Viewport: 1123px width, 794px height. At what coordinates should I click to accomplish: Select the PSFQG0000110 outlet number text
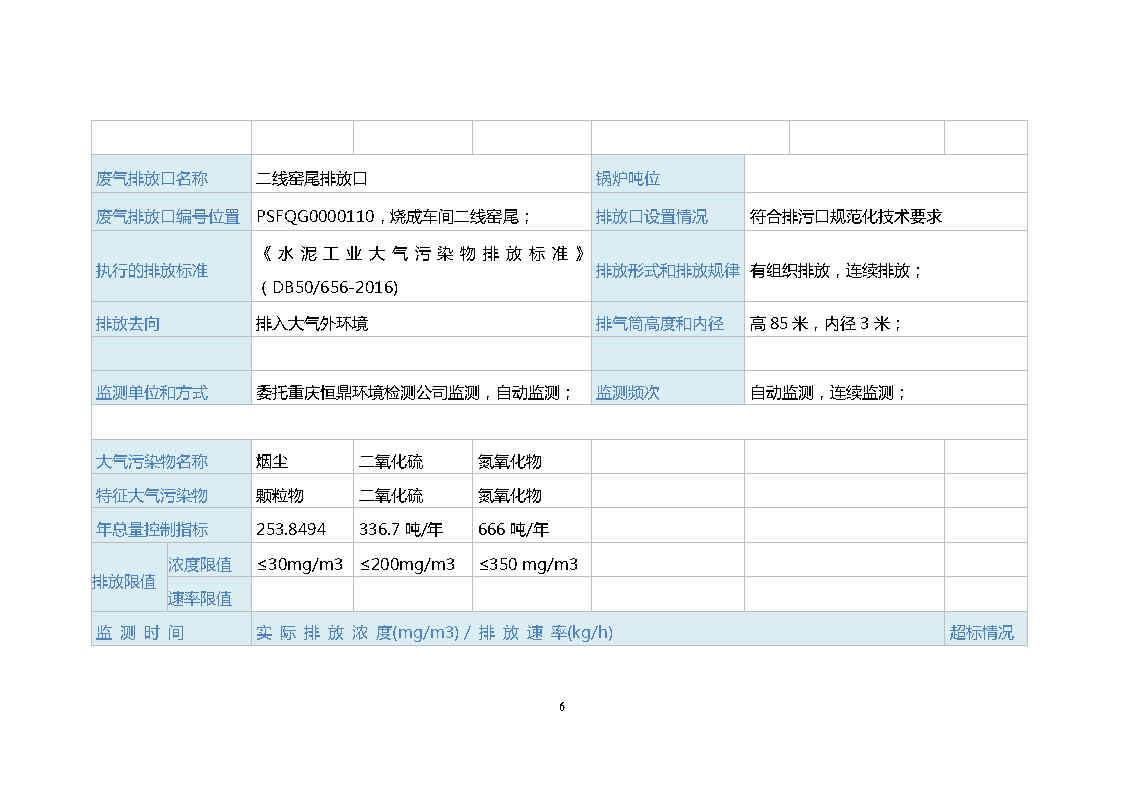click(315, 216)
